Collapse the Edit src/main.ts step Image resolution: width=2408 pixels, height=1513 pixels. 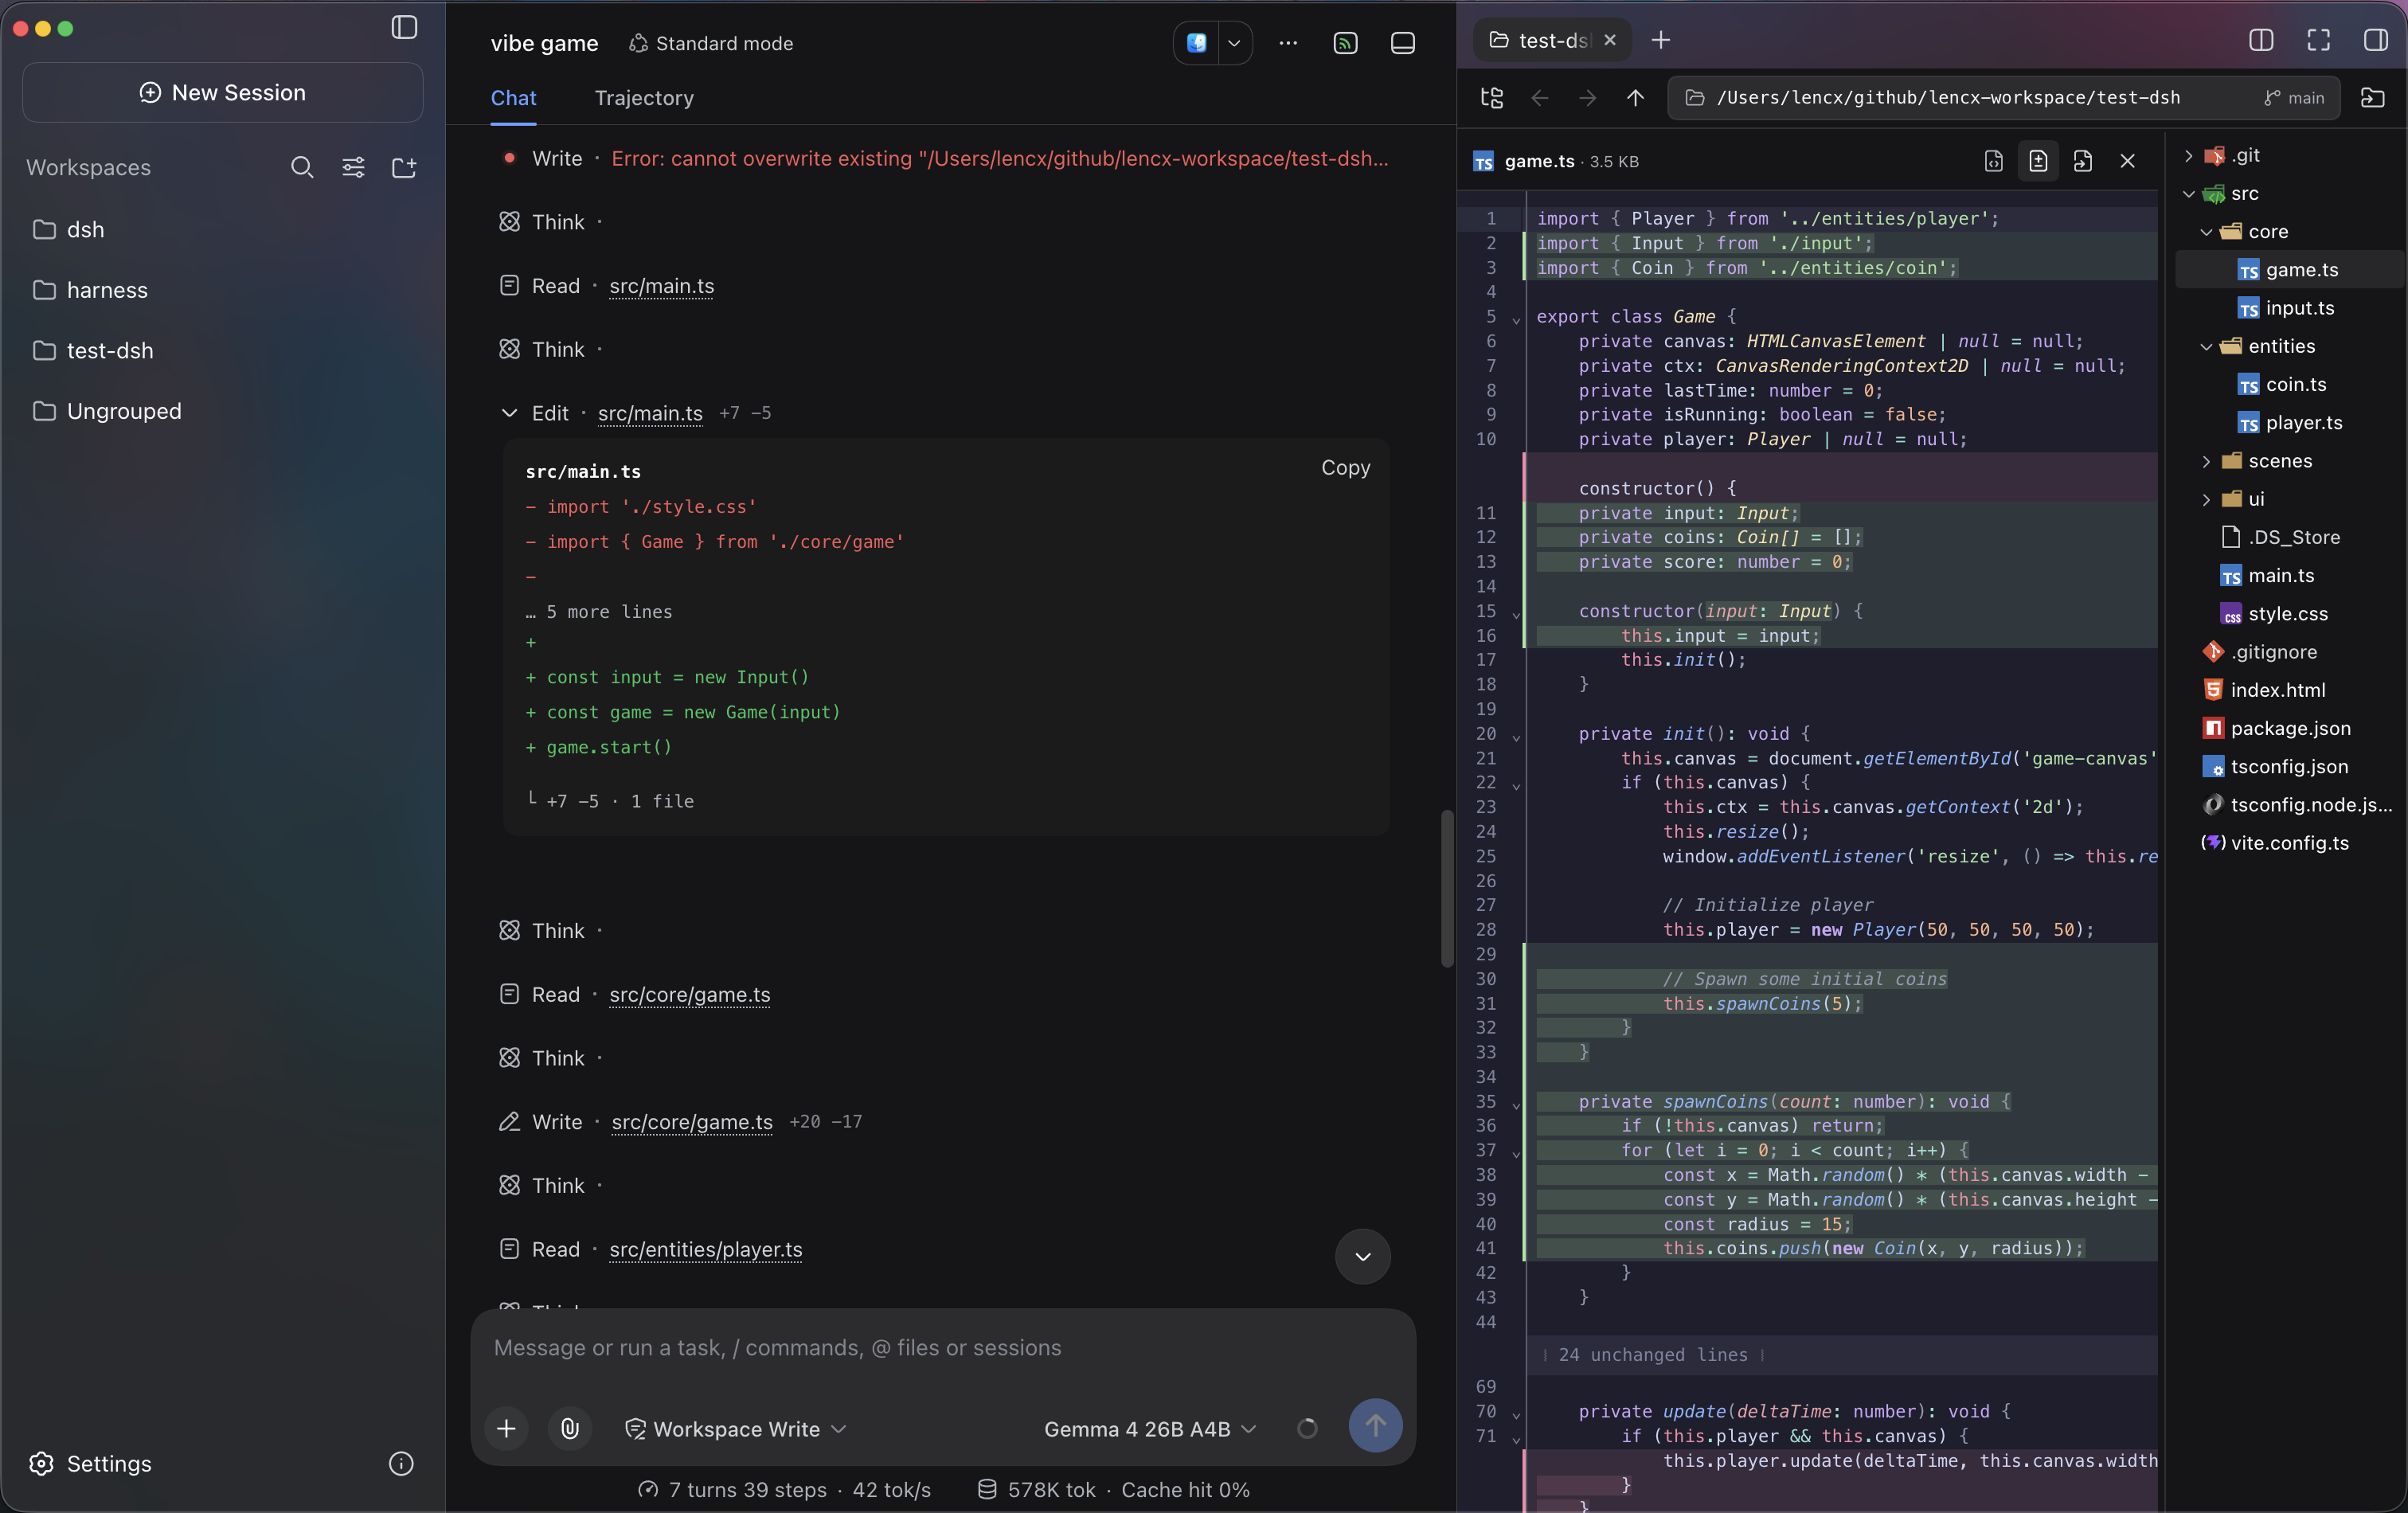tap(509, 413)
